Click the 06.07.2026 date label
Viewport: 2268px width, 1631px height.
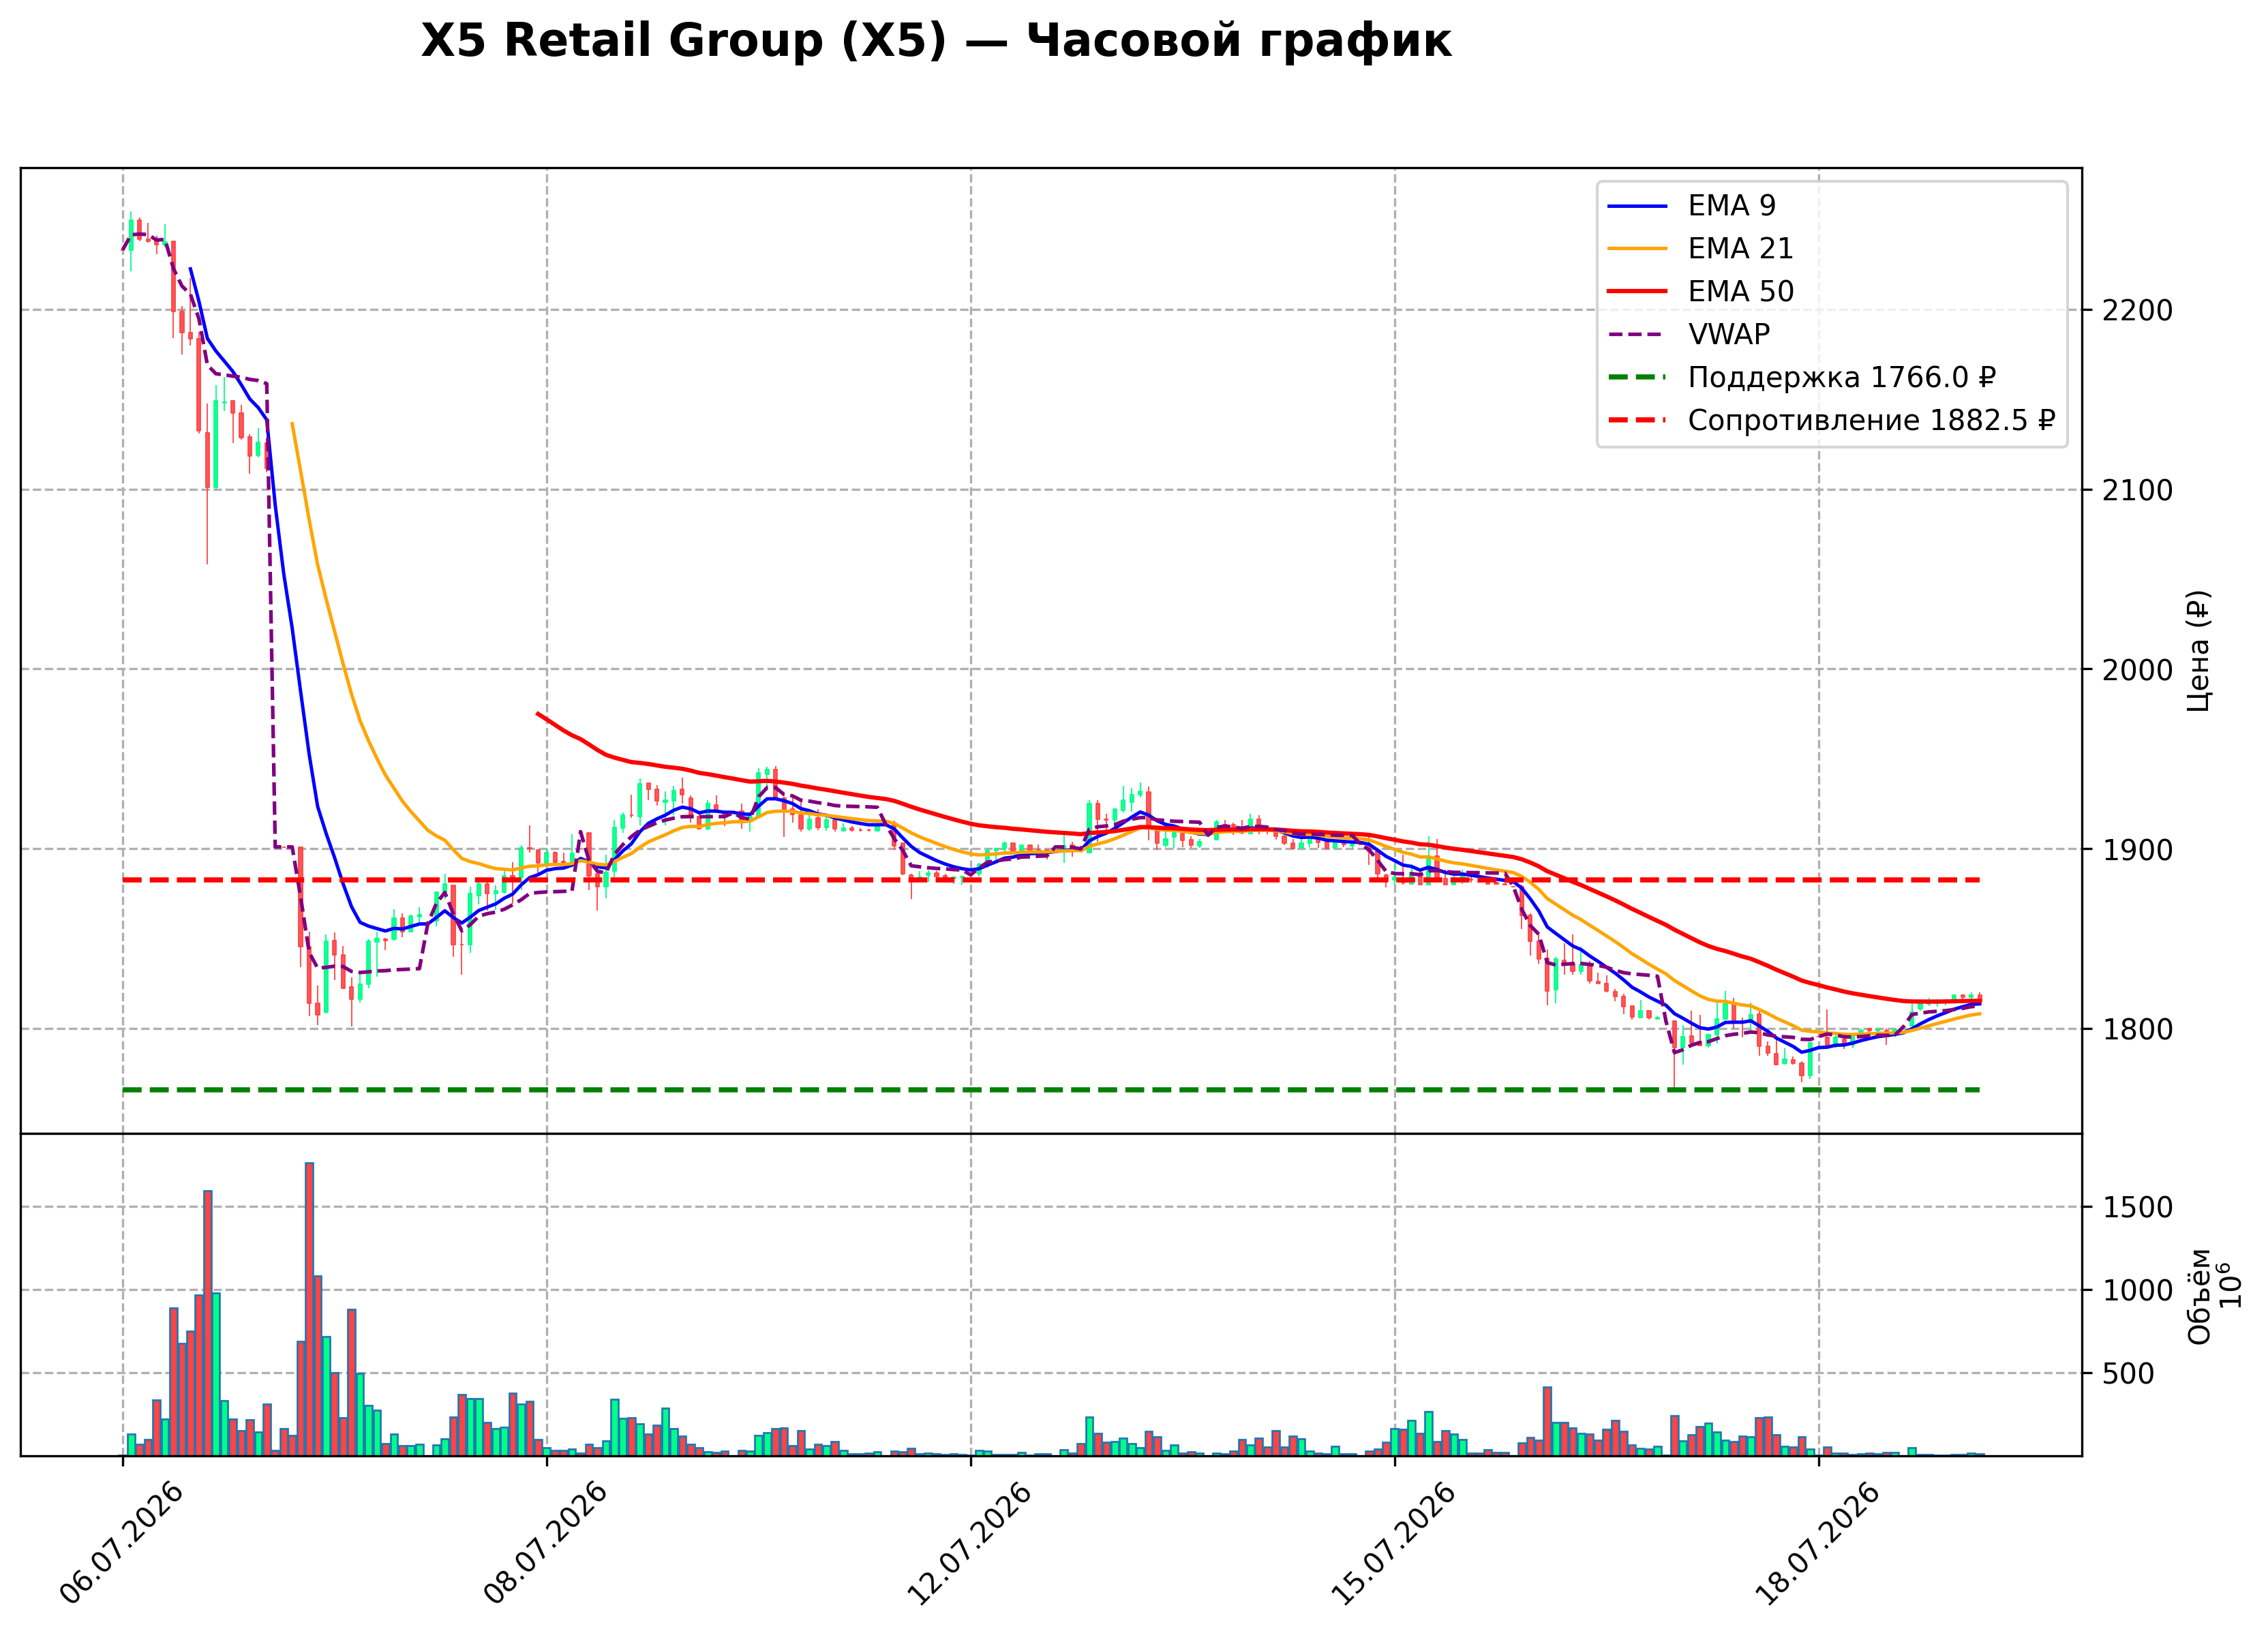(122, 1543)
